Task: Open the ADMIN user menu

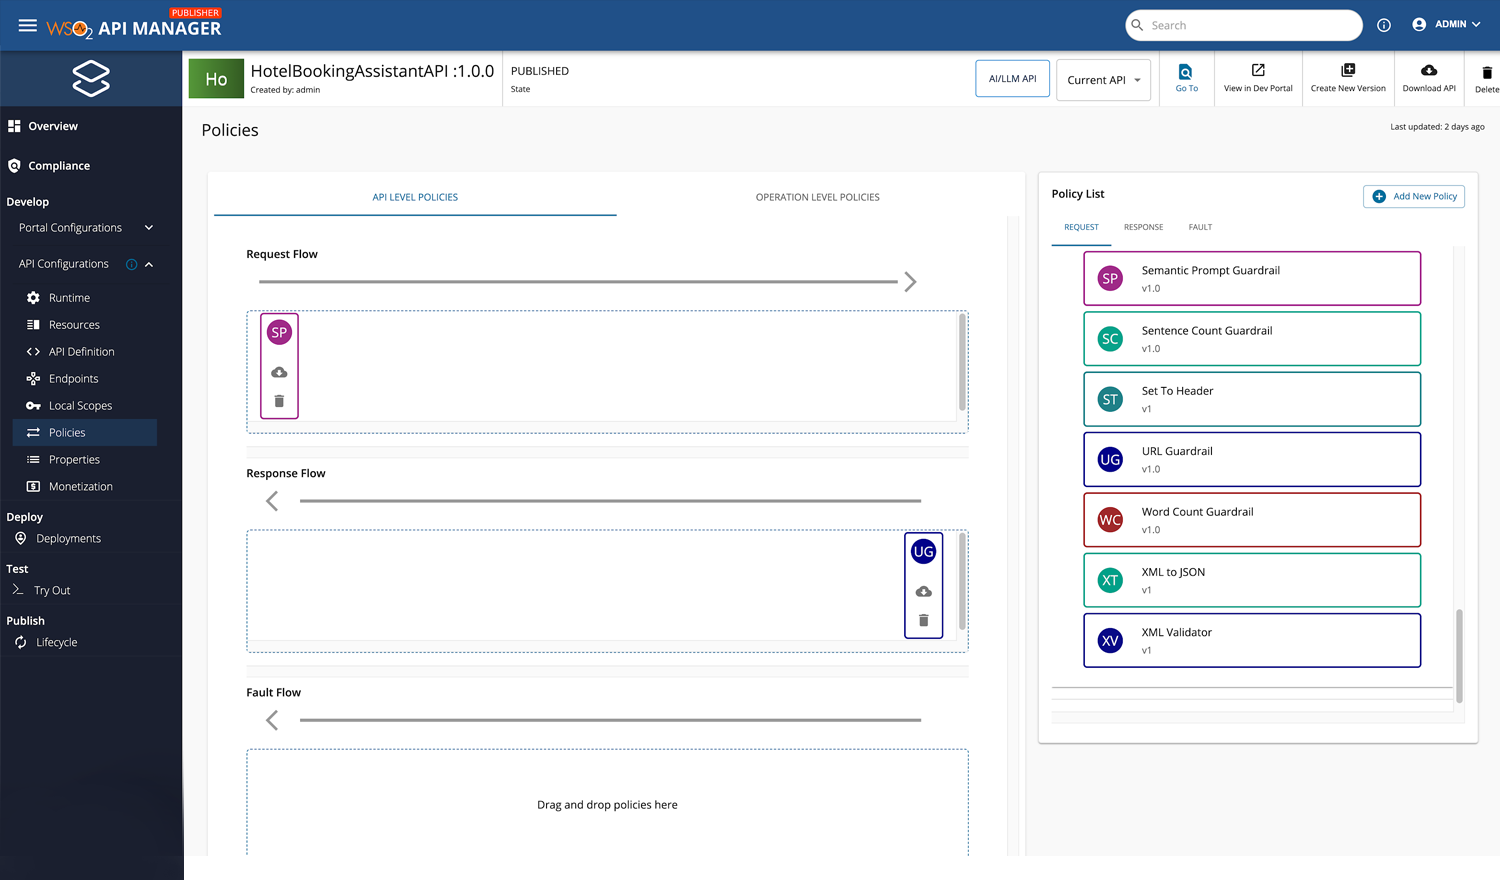Action: 1446,25
